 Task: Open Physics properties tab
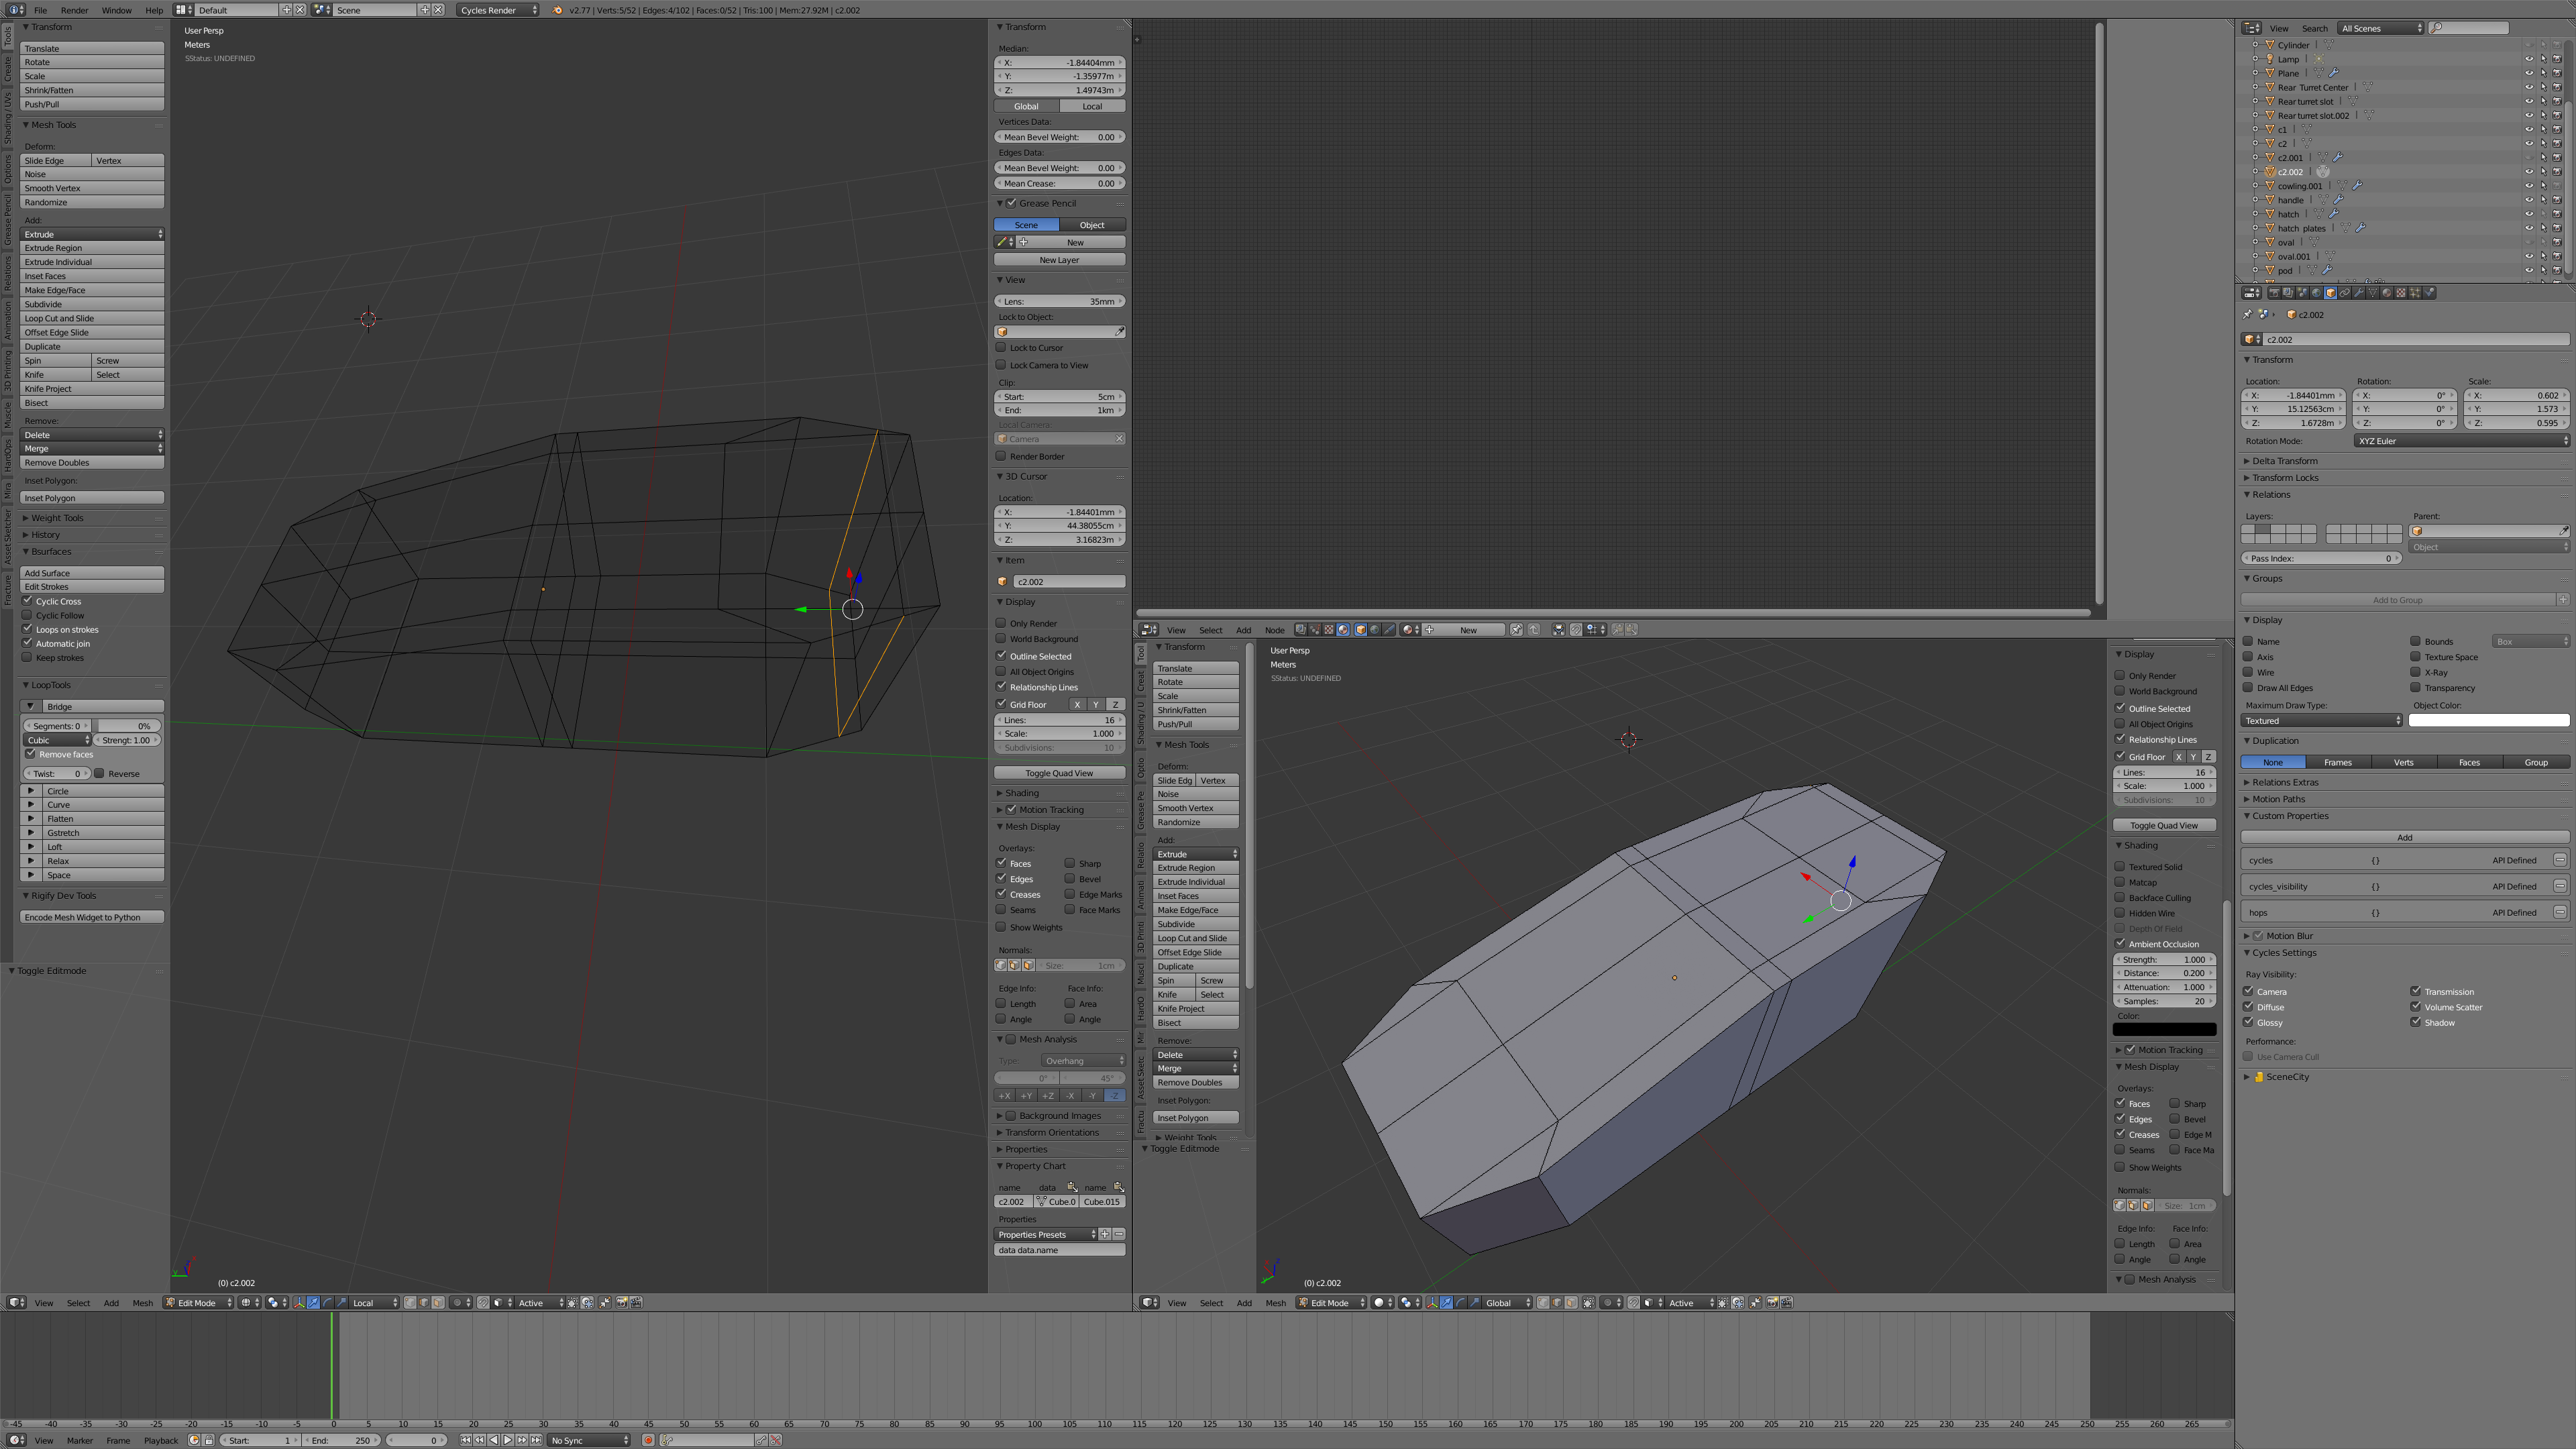(x=2429, y=293)
